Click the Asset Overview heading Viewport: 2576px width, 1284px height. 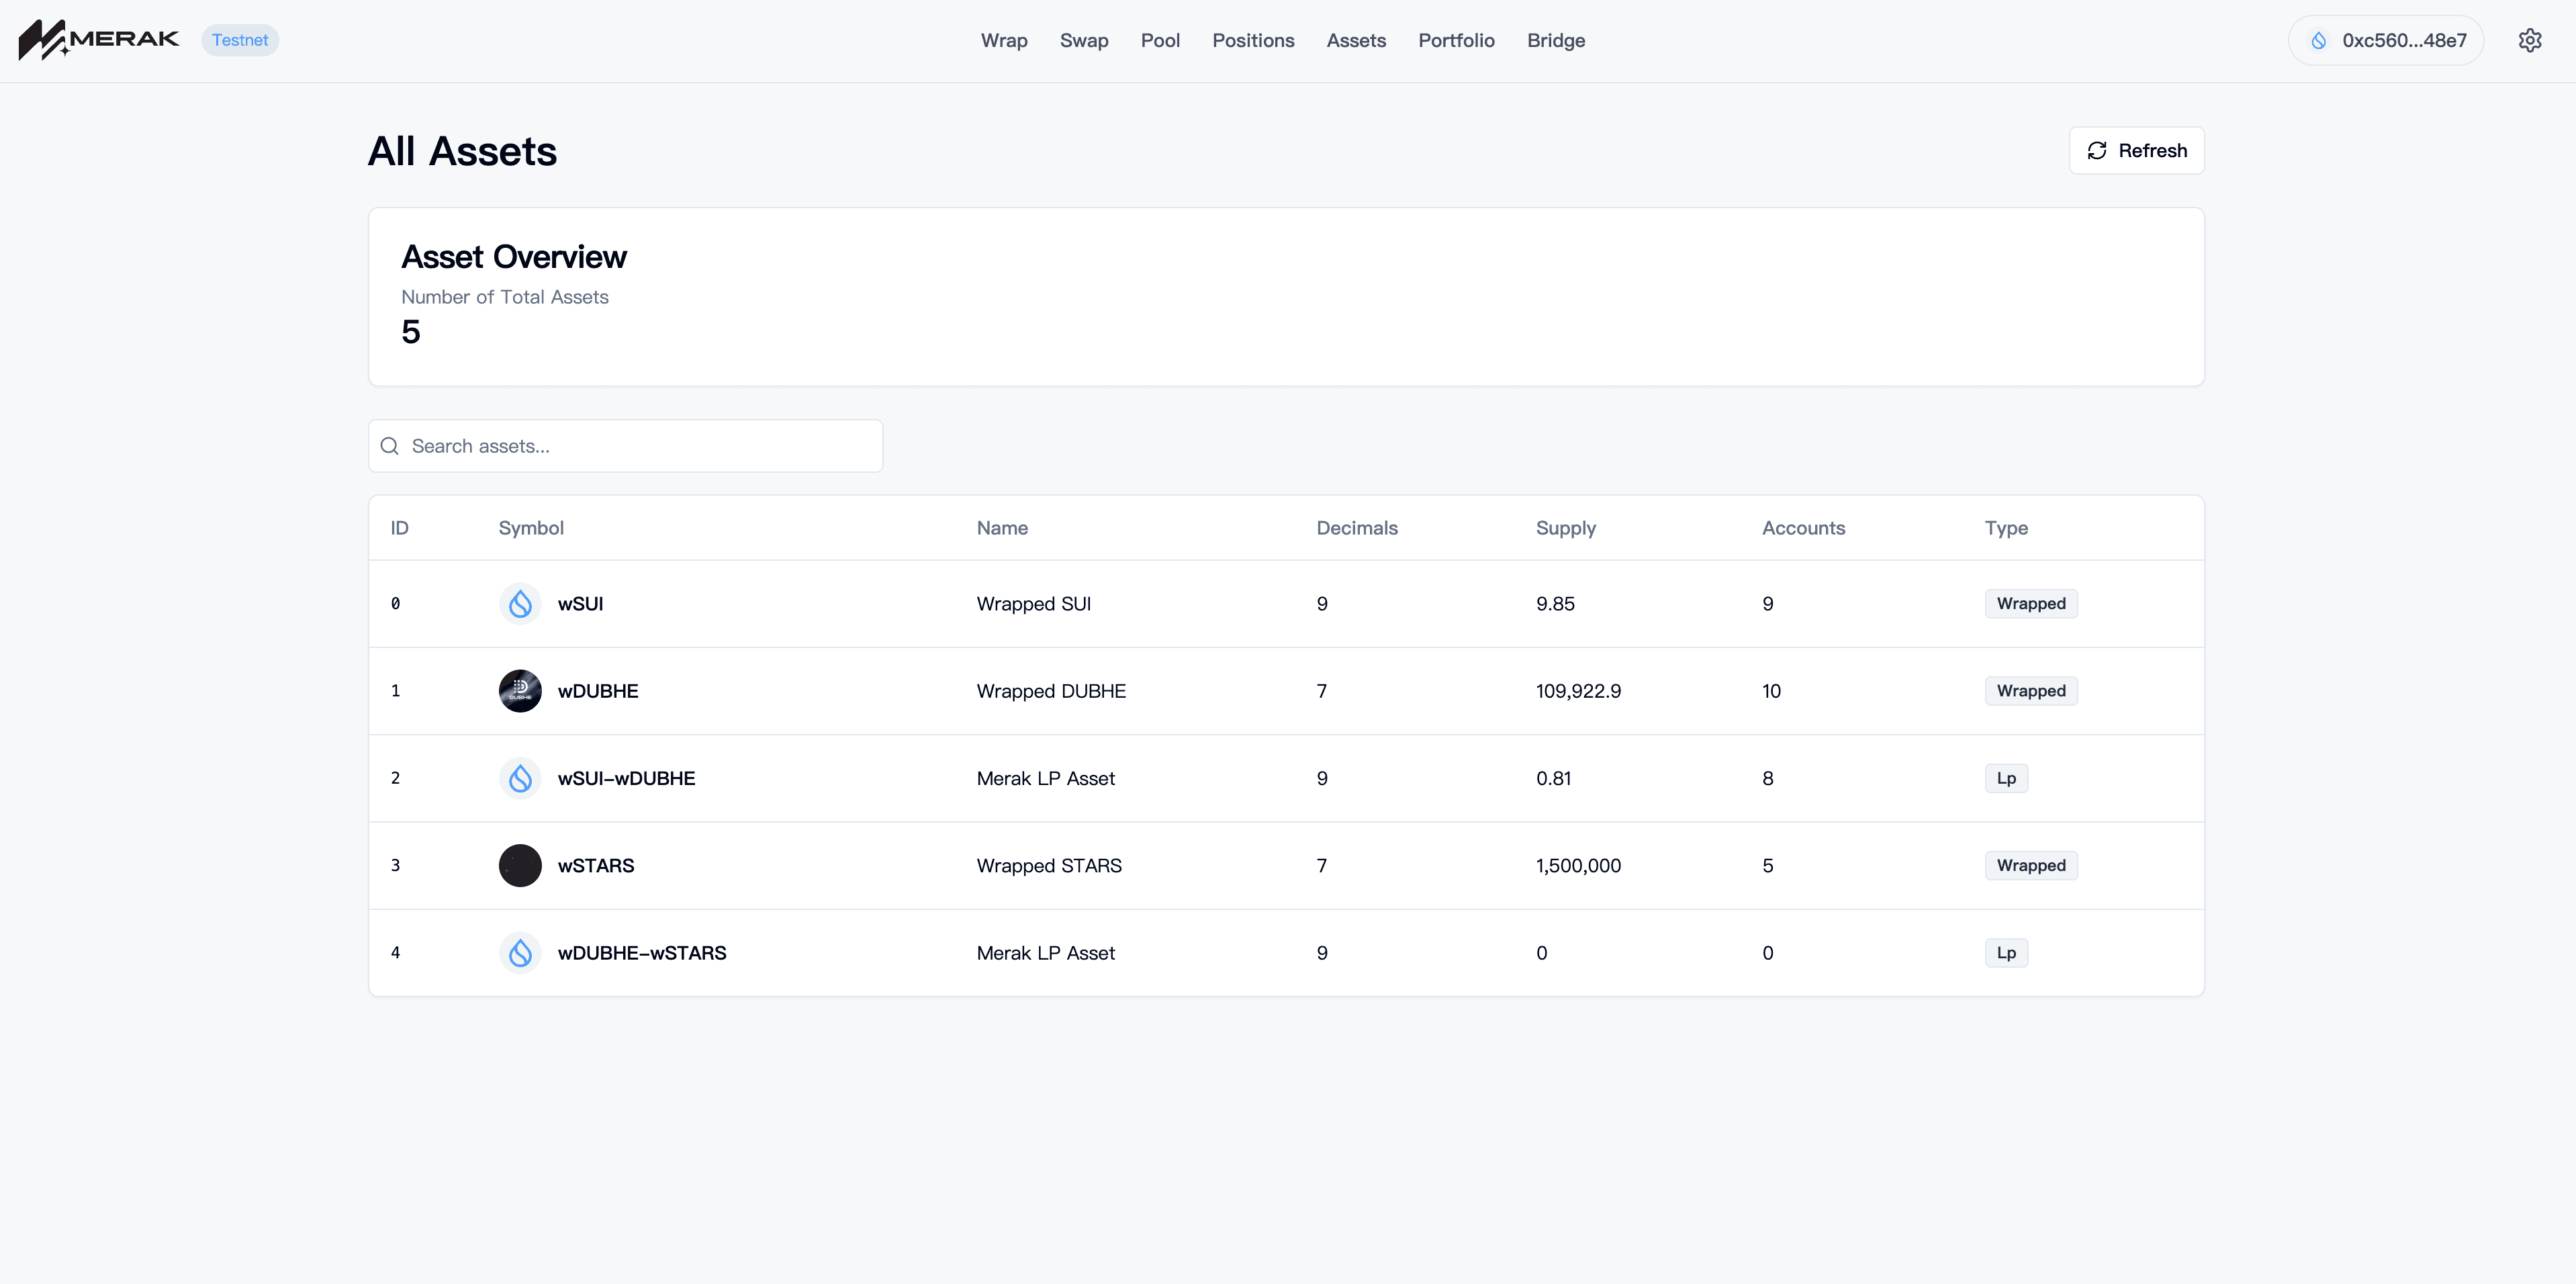point(514,257)
